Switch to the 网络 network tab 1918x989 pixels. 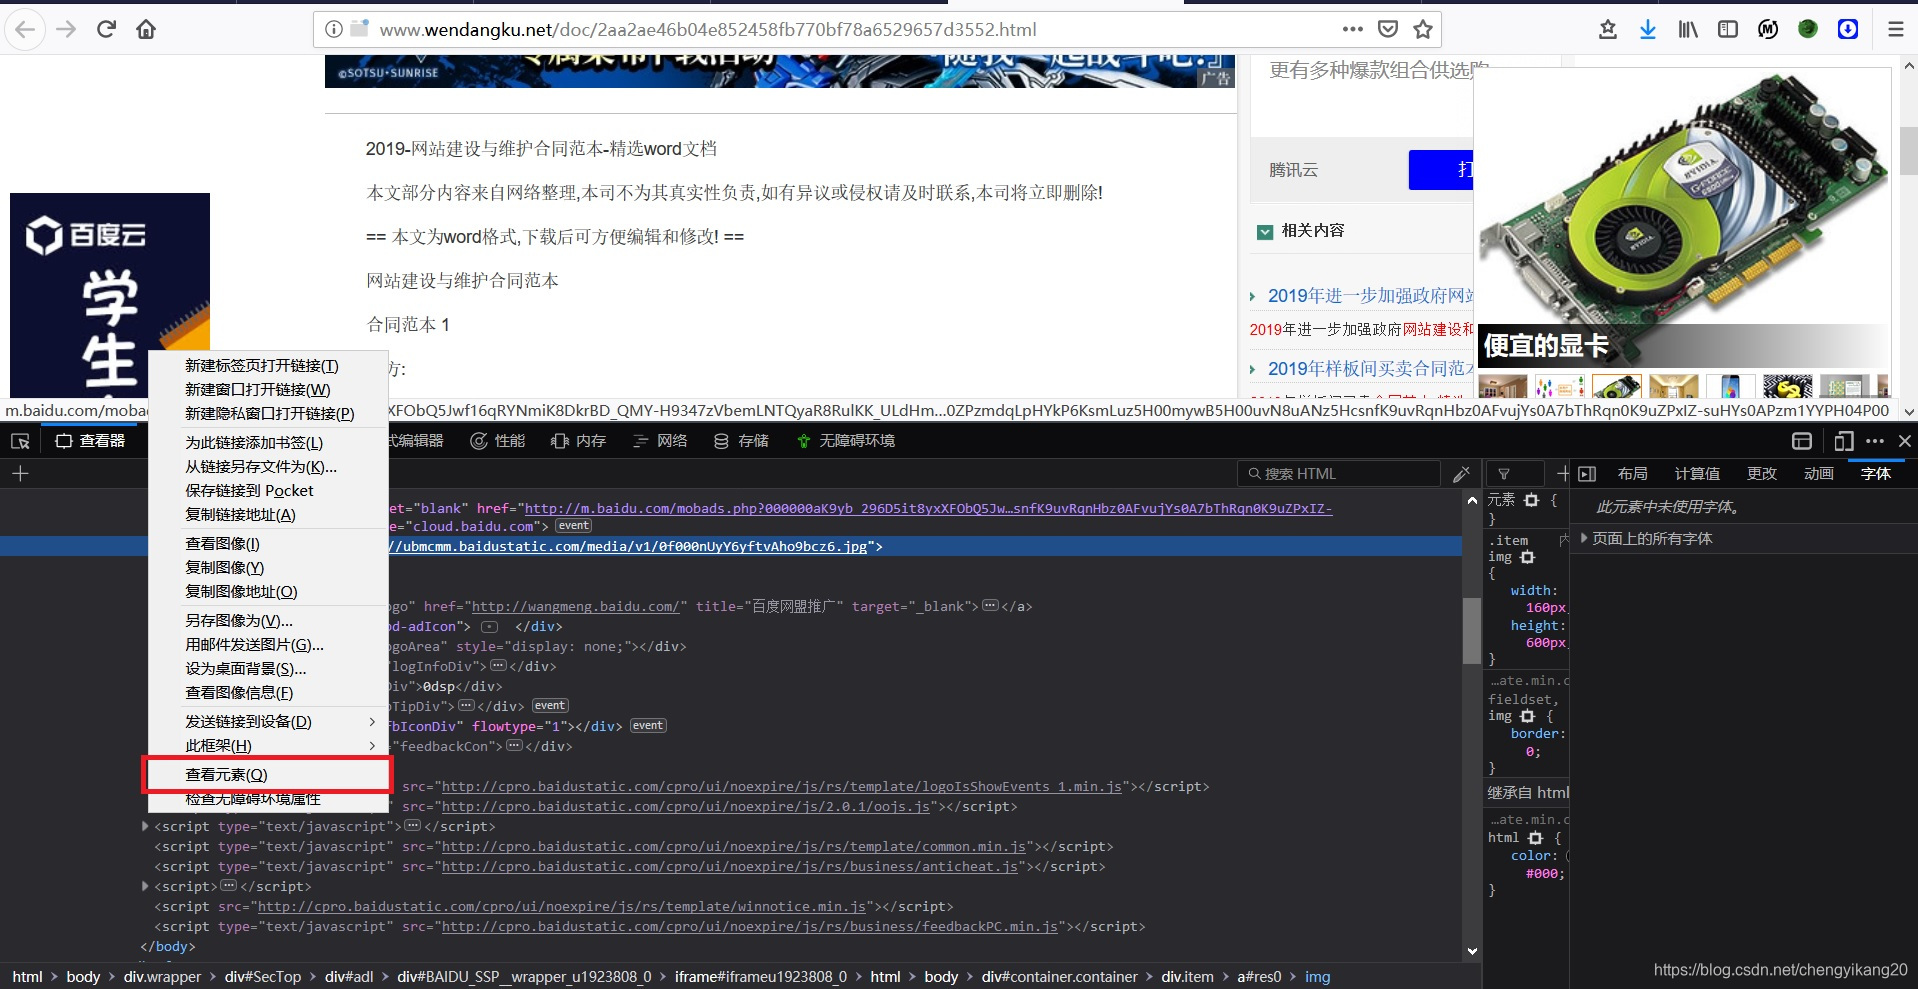coord(660,441)
